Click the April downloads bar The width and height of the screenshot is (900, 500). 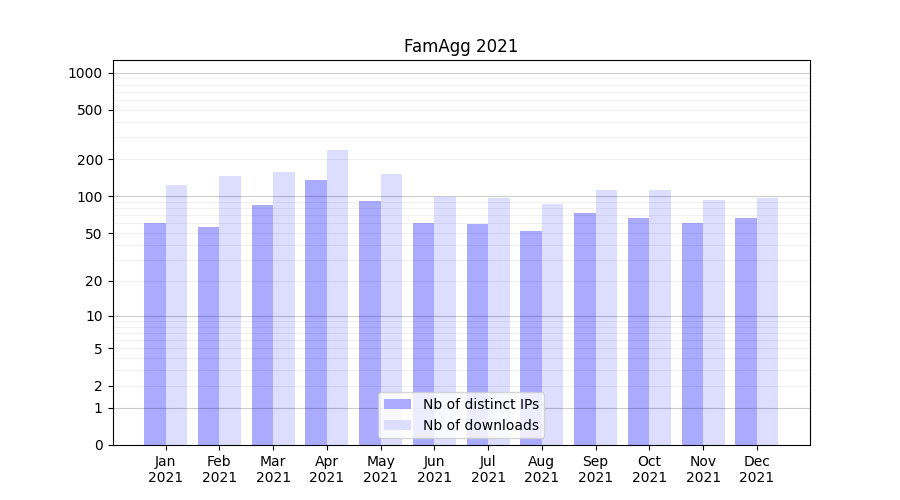click(337, 300)
